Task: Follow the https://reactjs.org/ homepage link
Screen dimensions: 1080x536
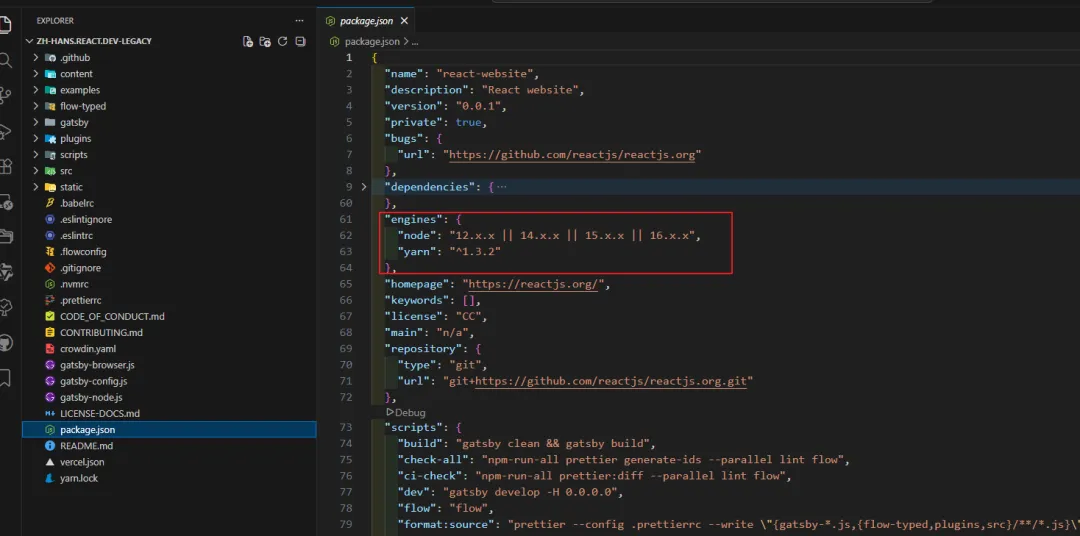Action: point(533,284)
